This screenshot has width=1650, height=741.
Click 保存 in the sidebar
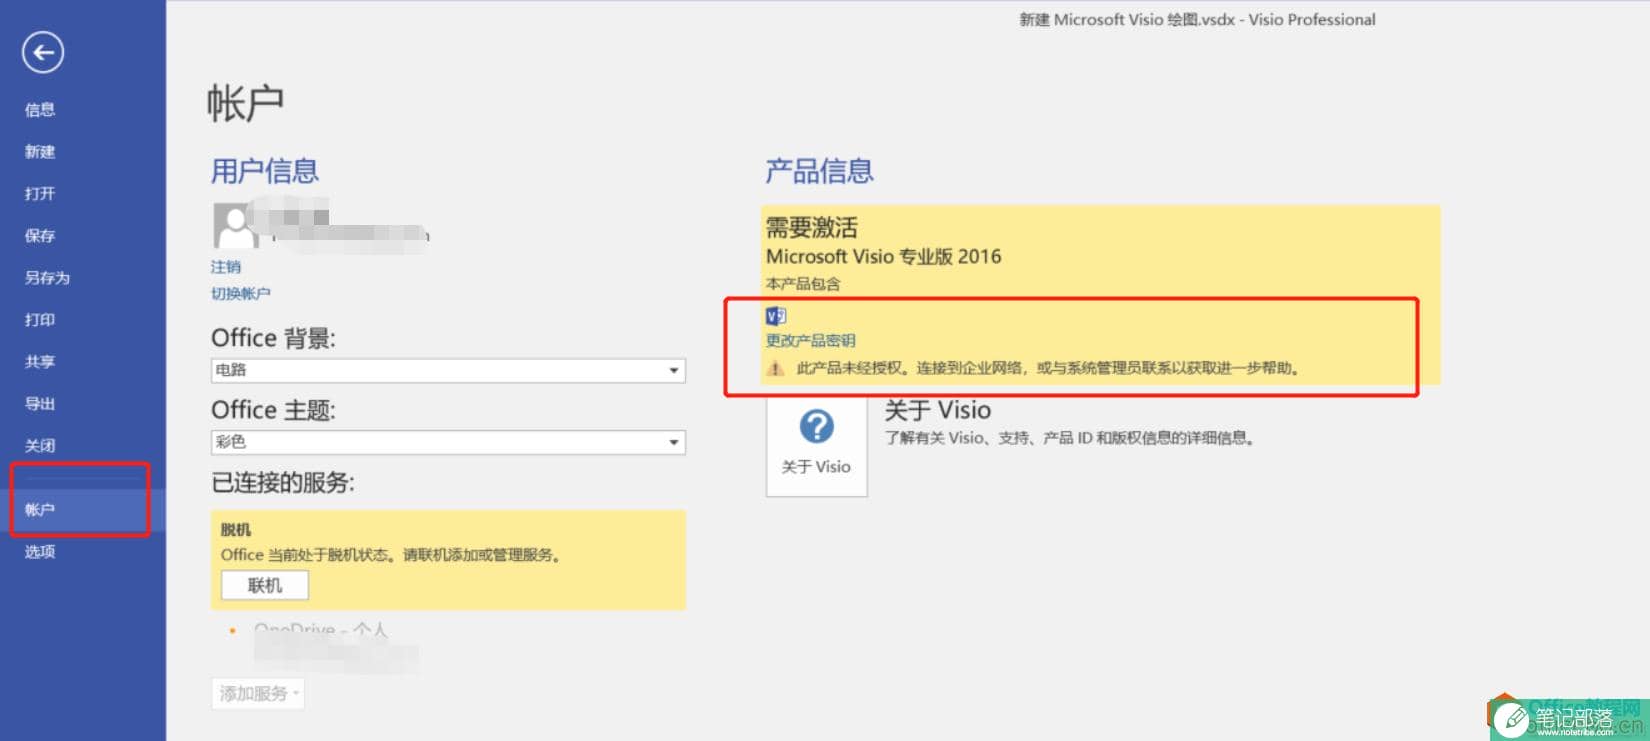(40, 236)
